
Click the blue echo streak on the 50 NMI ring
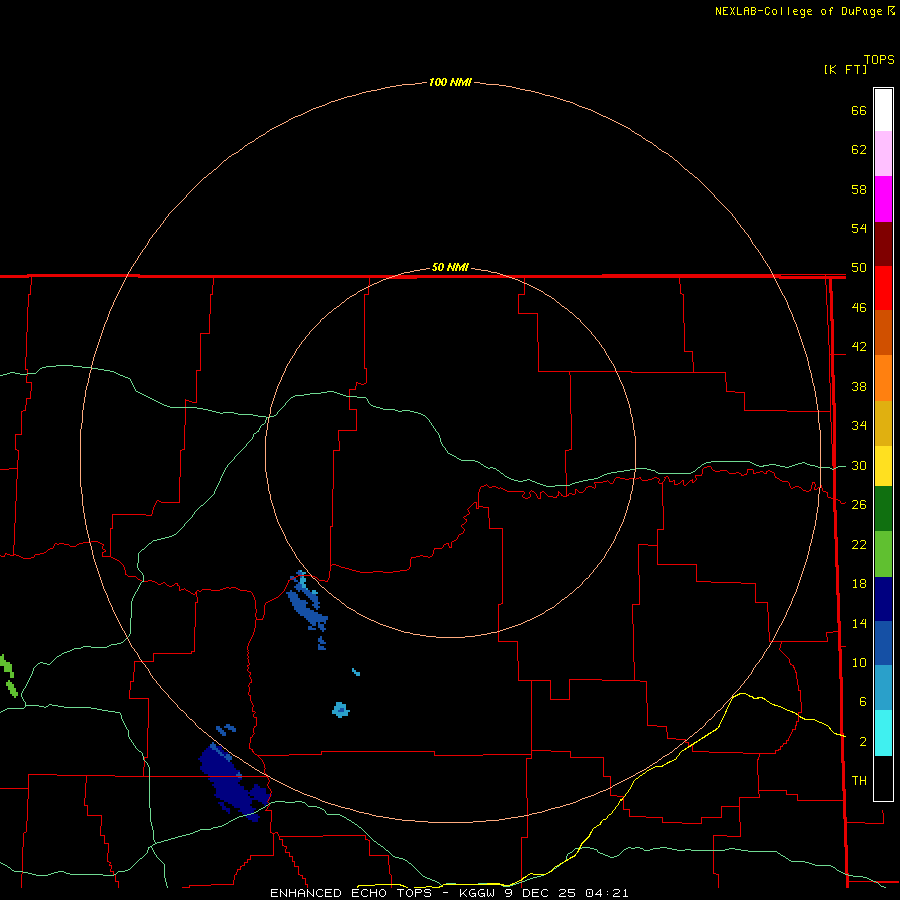click(x=308, y=610)
